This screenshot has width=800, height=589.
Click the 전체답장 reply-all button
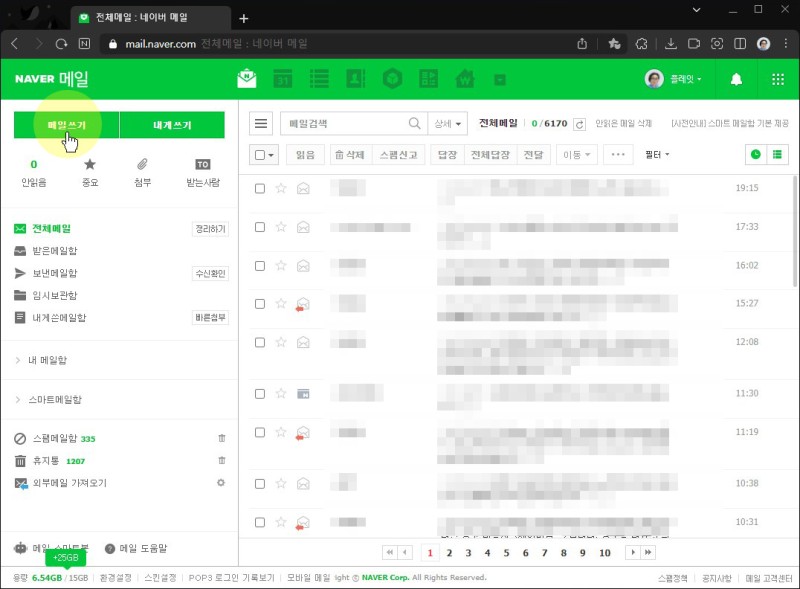click(490, 155)
